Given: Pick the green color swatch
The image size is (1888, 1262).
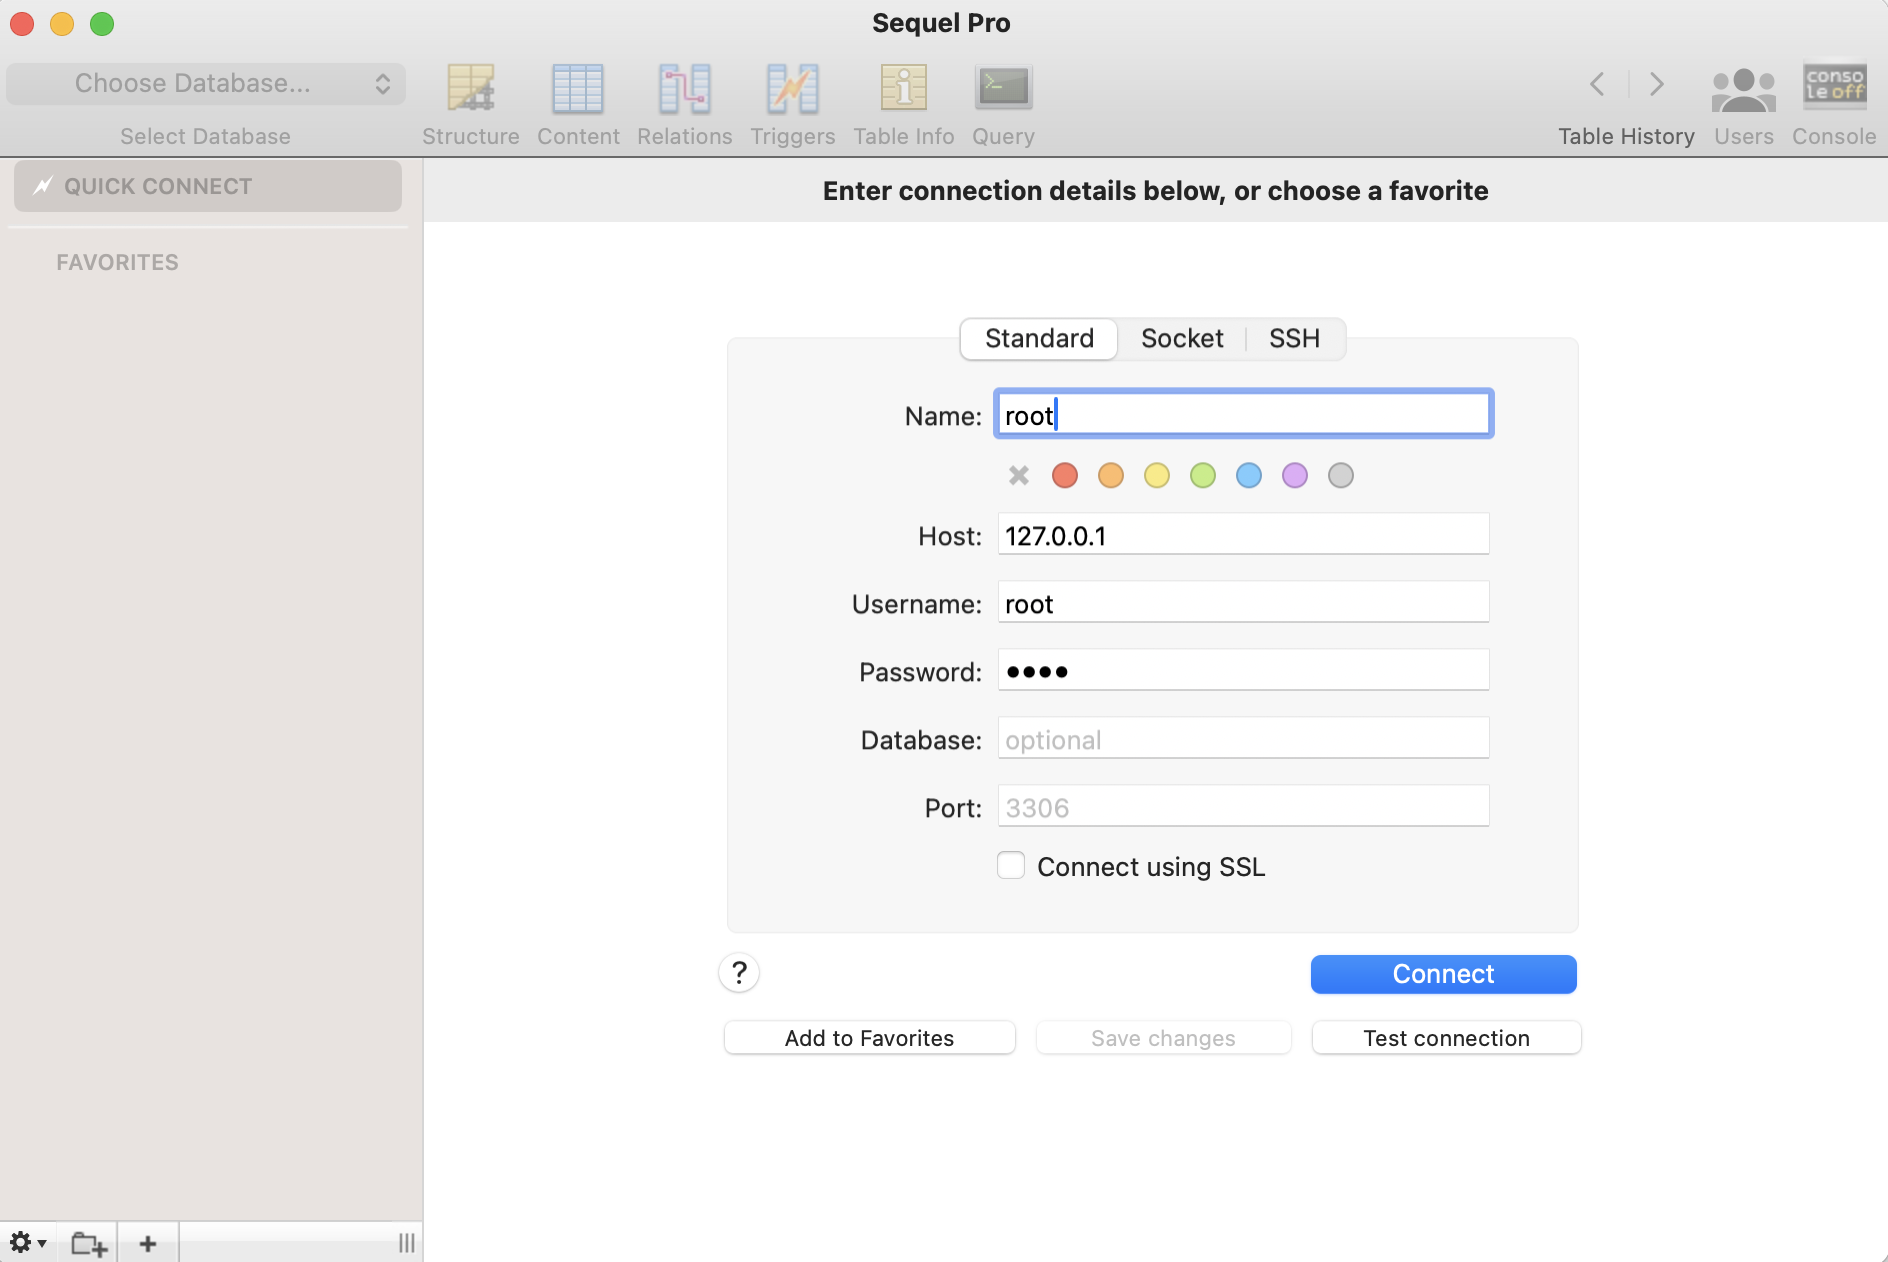Looking at the screenshot, I should coord(1203,475).
